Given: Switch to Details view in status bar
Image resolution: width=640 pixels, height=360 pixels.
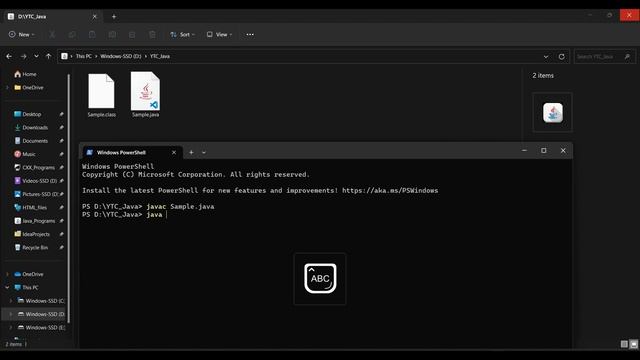Looking at the screenshot, I should pos(624,344).
